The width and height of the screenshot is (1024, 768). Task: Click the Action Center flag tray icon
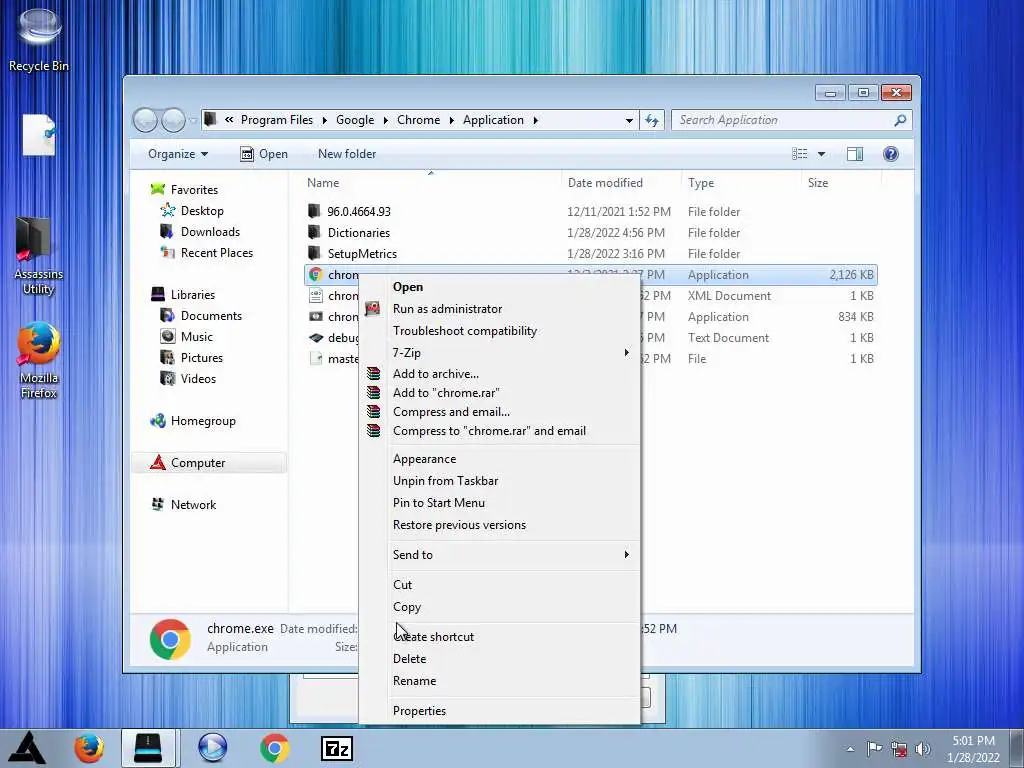pyautogui.click(x=874, y=748)
